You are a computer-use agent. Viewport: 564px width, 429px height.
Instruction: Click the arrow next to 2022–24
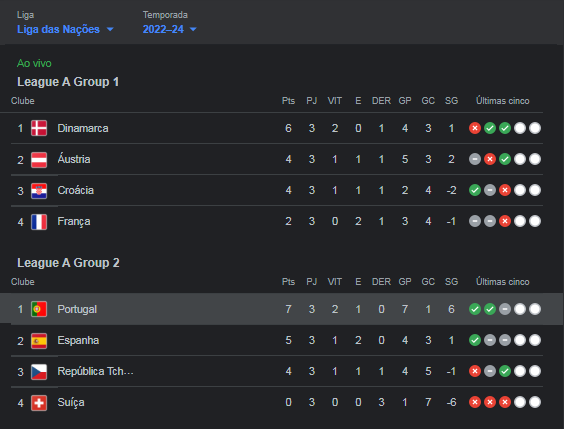pyautogui.click(x=193, y=29)
